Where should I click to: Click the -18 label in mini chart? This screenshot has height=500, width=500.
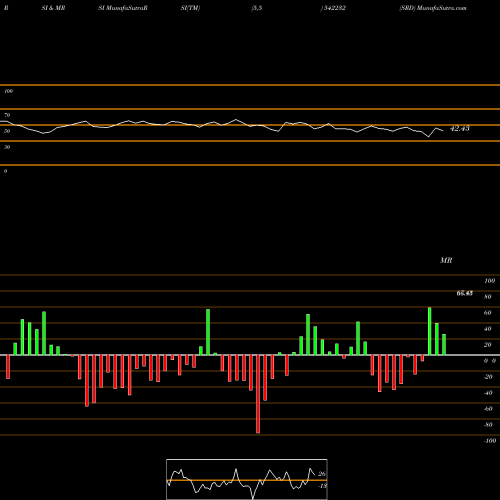pyautogui.click(x=322, y=486)
